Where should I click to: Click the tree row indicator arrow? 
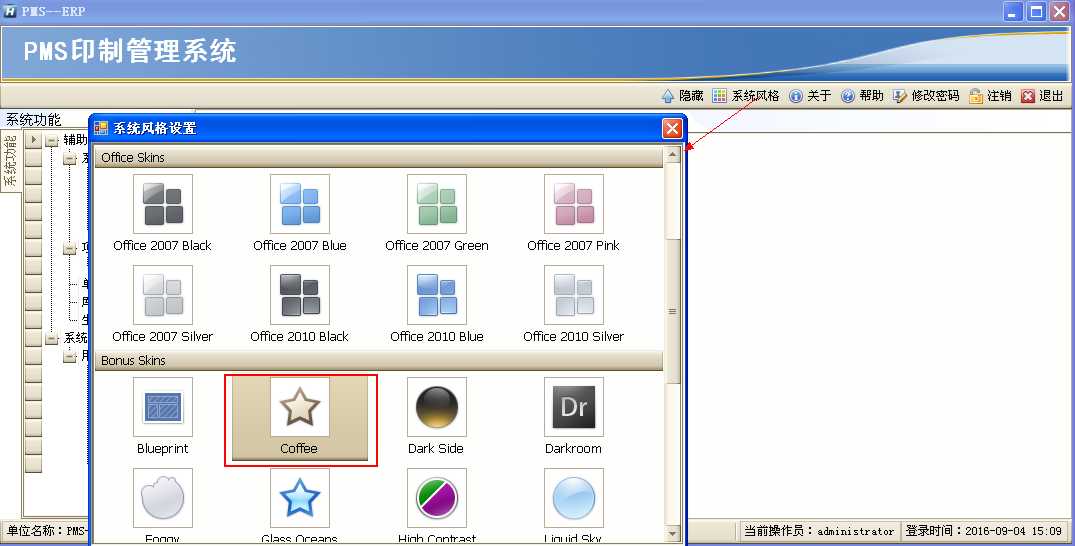click(x=34, y=140)
